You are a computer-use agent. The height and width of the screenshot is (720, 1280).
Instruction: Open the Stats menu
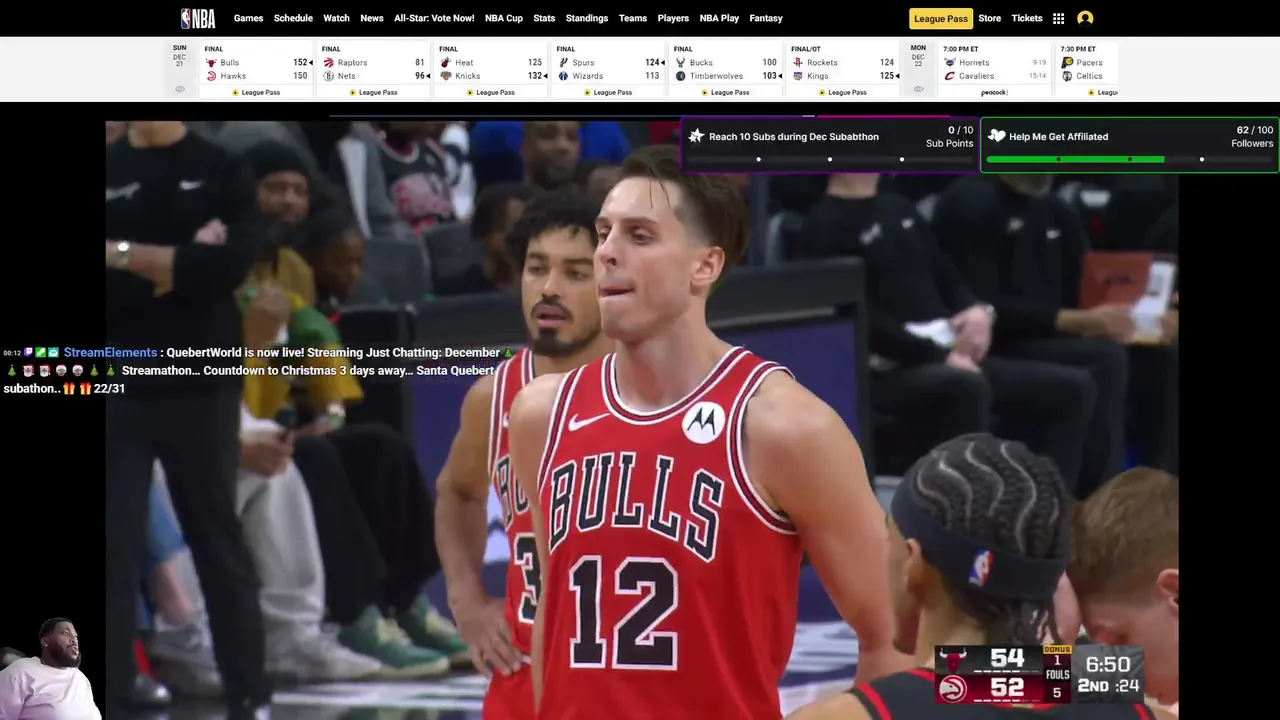tap(544, 18)
